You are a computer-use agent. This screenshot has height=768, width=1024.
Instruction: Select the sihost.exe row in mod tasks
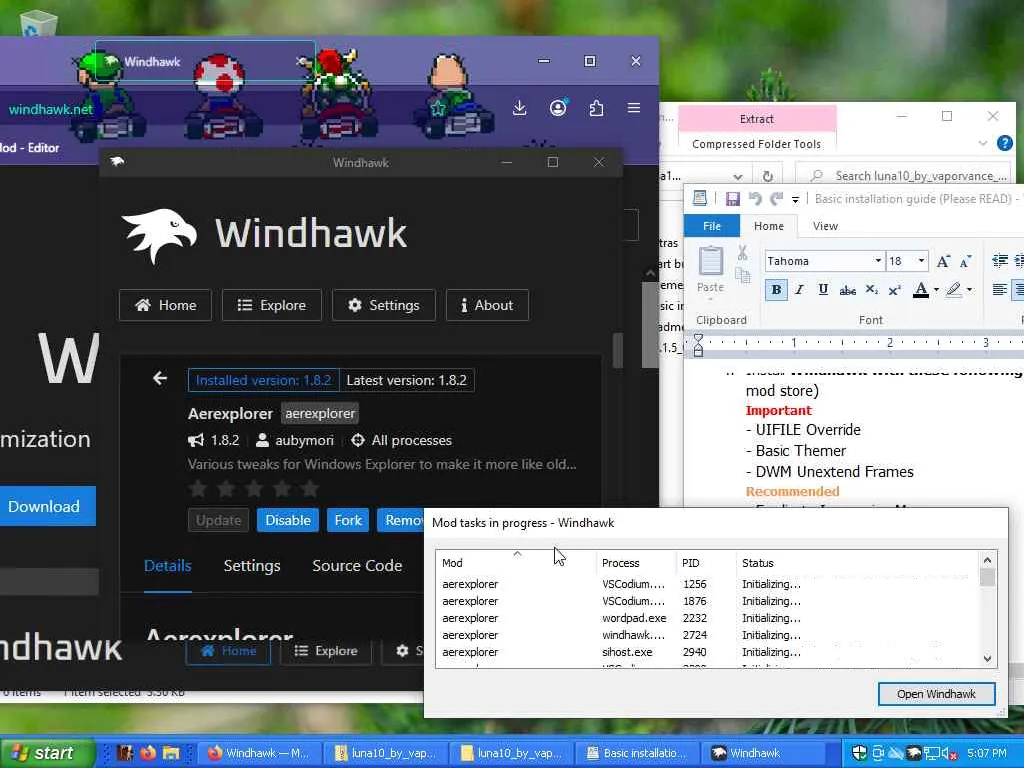tap(709, 652)
